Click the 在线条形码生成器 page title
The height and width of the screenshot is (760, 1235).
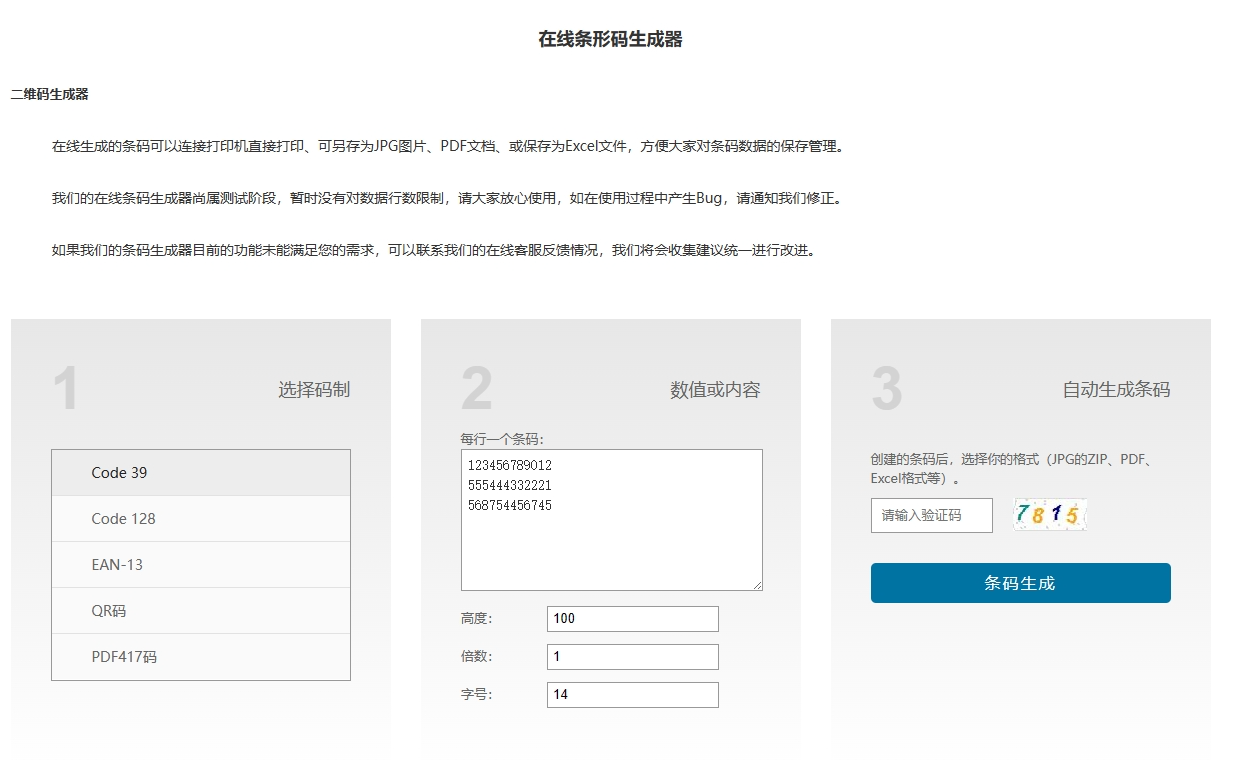click(x=610, y=40)
